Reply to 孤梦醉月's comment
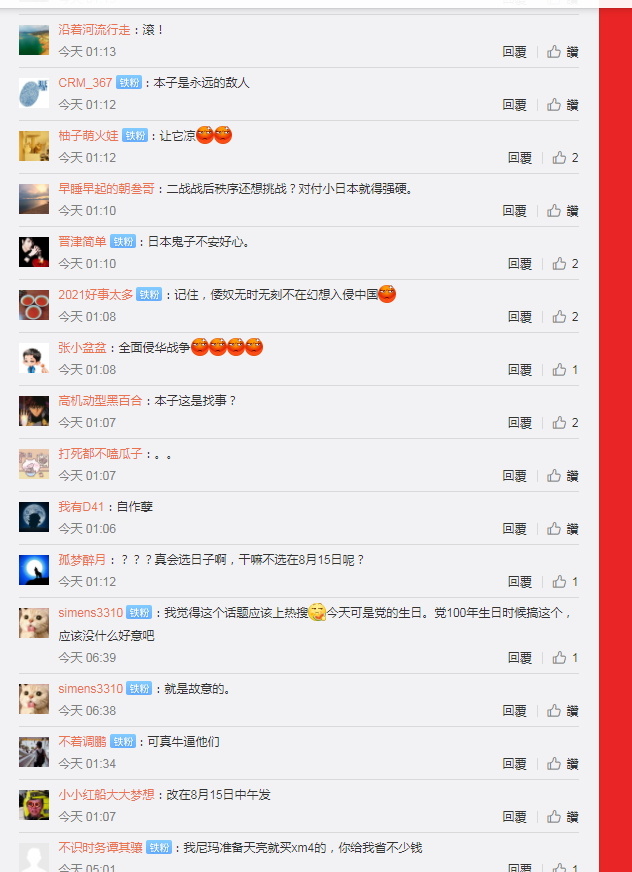Image resolution: width=632 pixels, height=872 pixels. [x=520, y=582]
